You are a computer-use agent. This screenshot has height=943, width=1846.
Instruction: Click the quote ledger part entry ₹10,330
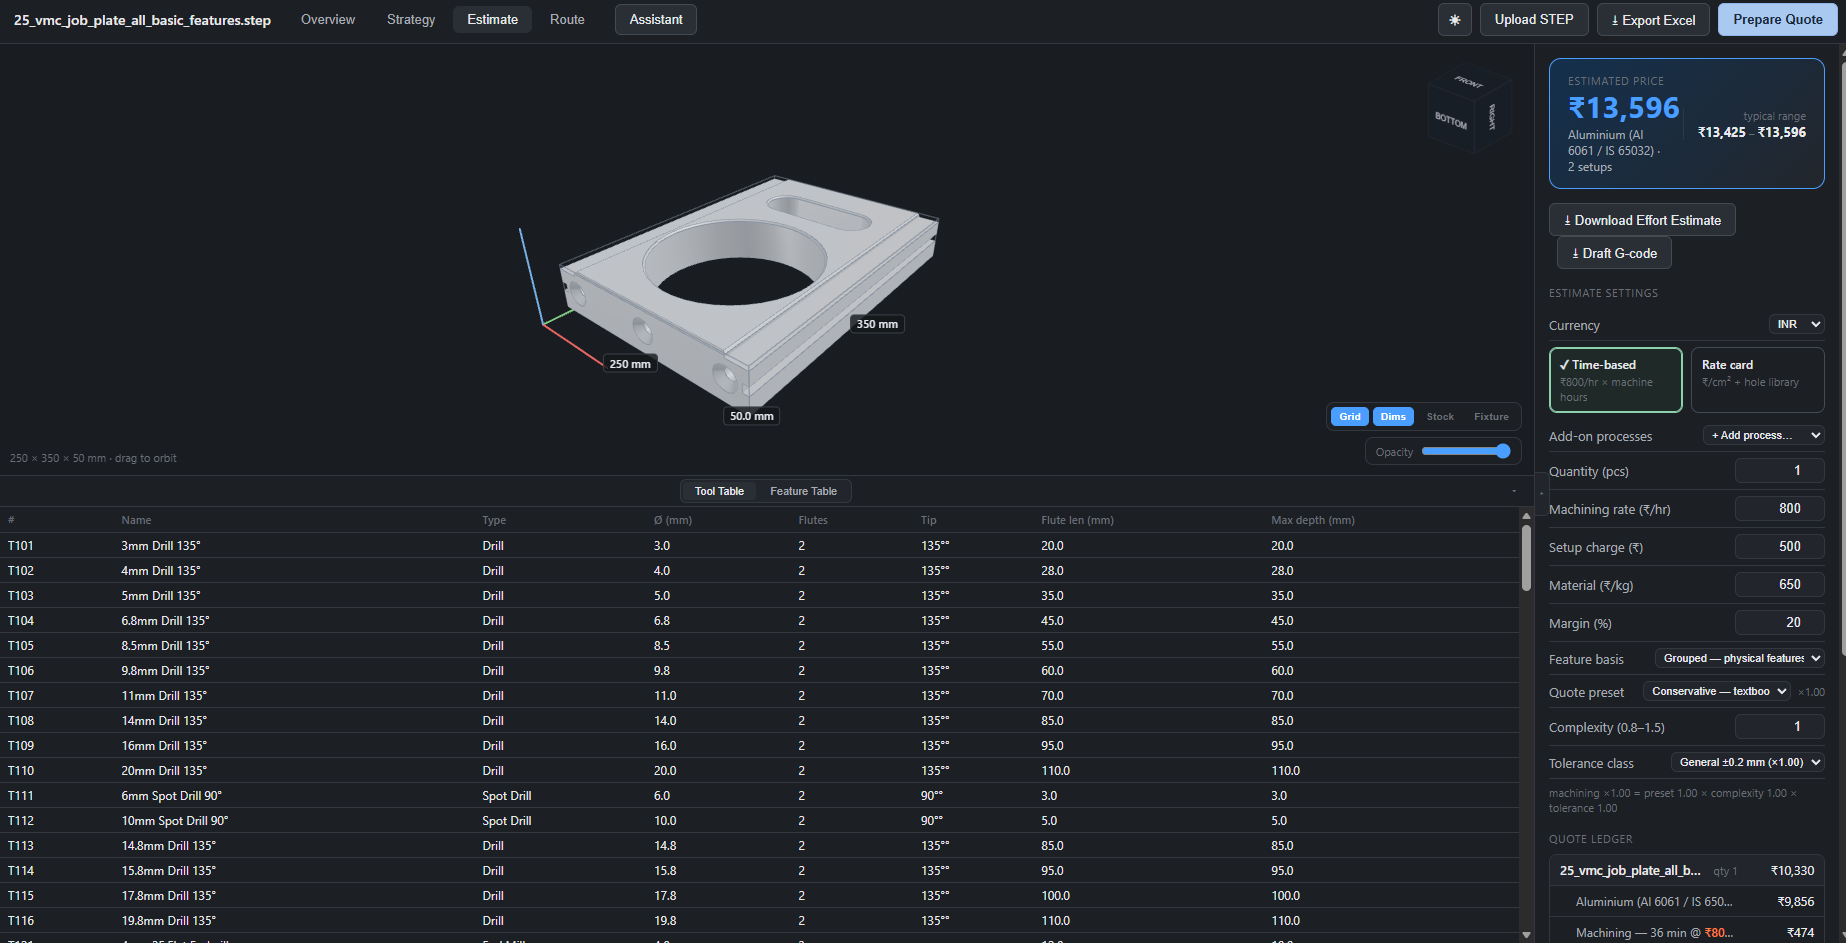click(1687, 871)
